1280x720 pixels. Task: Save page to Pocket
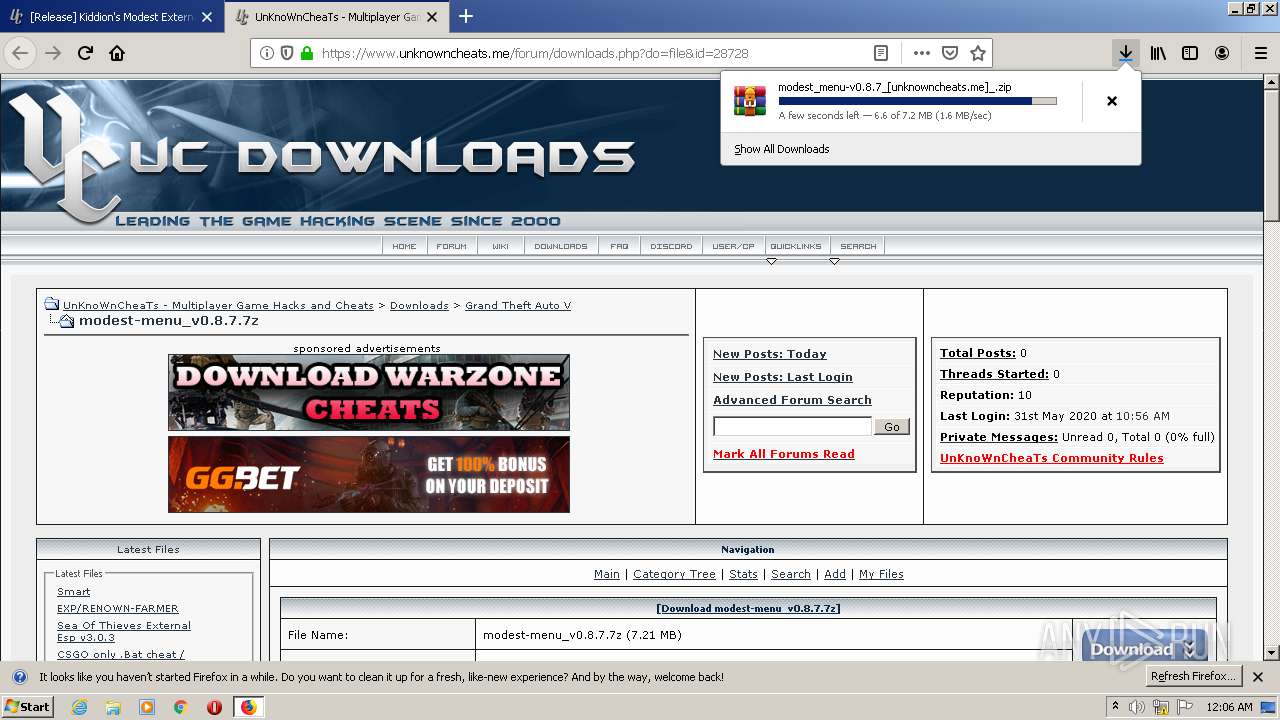950,53
